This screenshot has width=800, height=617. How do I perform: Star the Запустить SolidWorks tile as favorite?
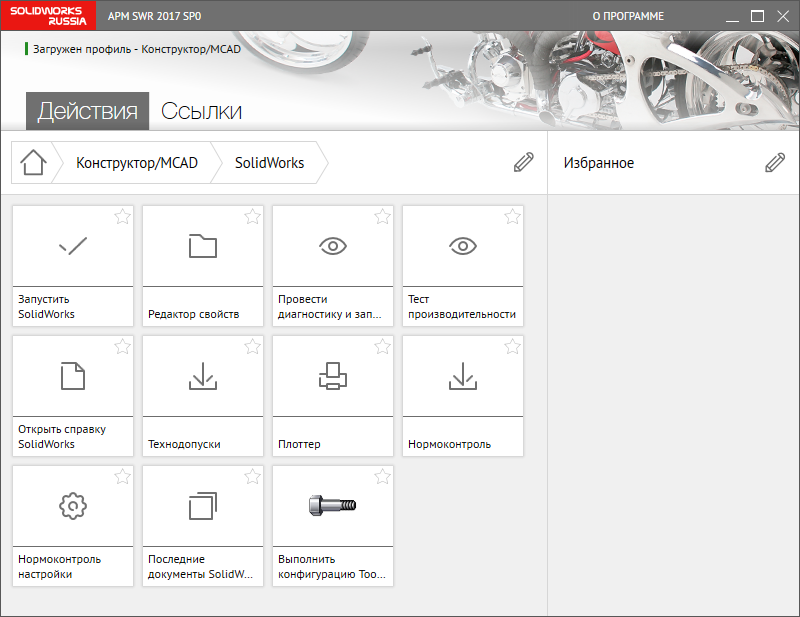click(x=122, y=217)
